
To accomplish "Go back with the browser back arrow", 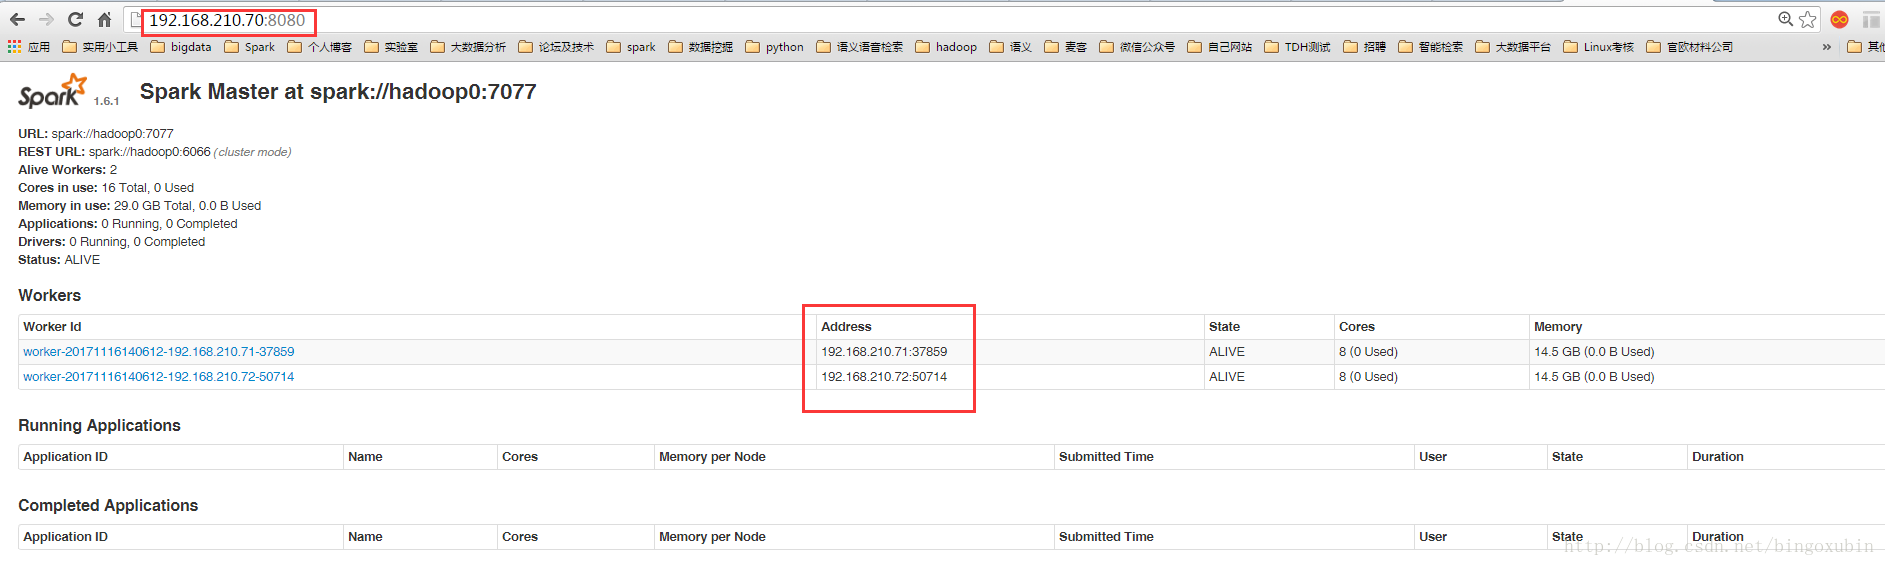I will click(17, 19).
